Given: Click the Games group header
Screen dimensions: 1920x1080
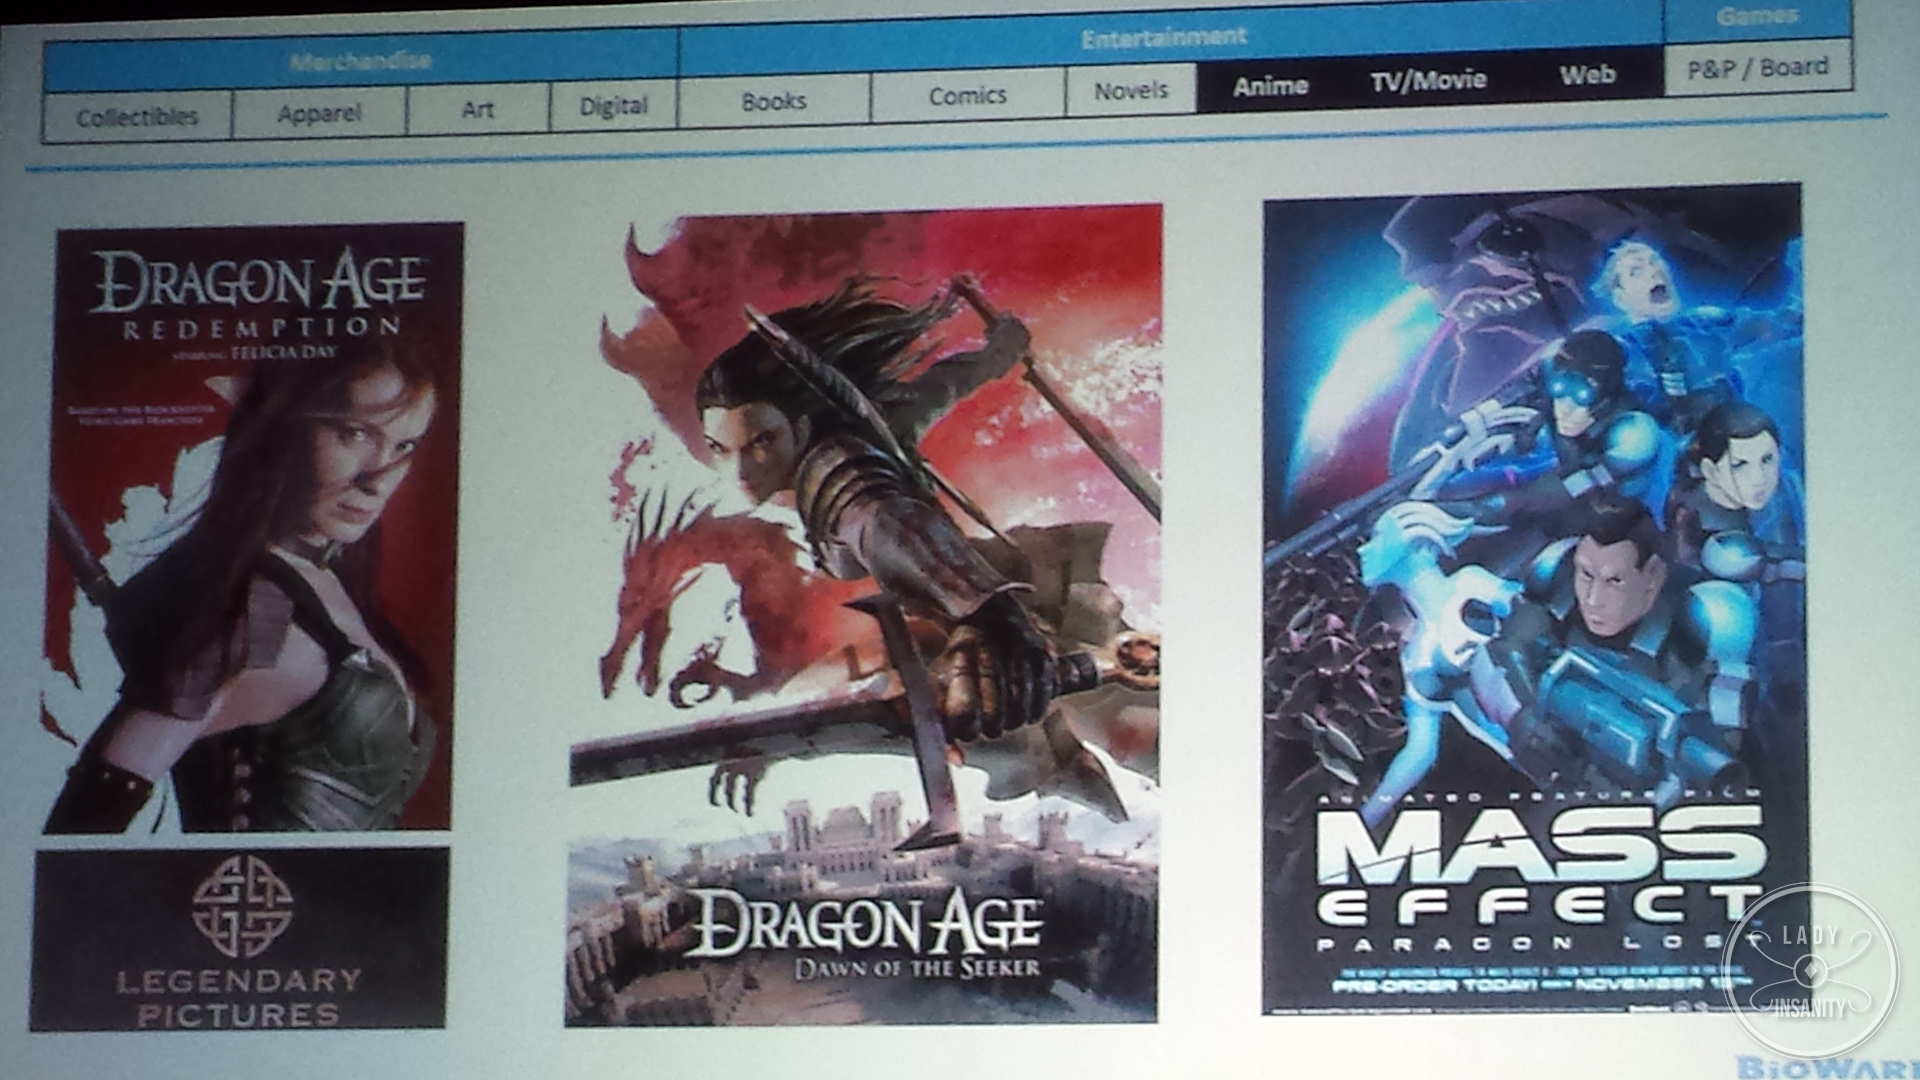Looking at the screenshot, I should point(1757,18).
